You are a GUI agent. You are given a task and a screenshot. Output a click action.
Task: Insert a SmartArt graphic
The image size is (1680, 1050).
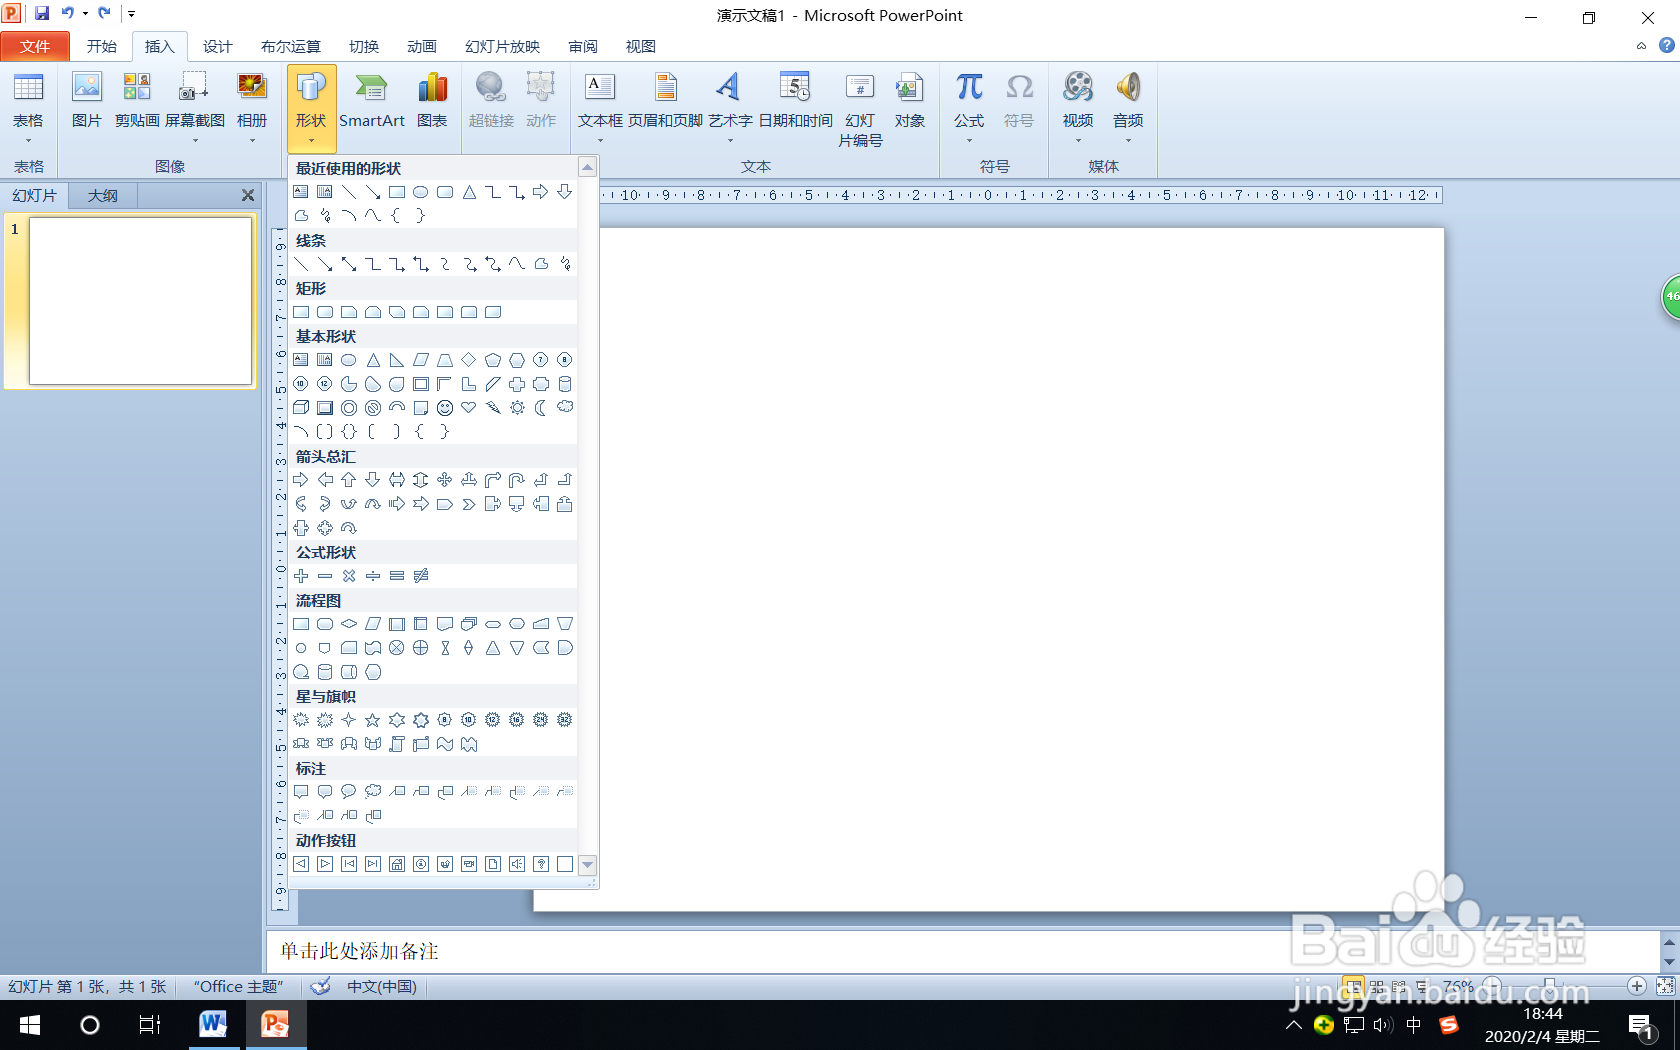tap(372, 101)
